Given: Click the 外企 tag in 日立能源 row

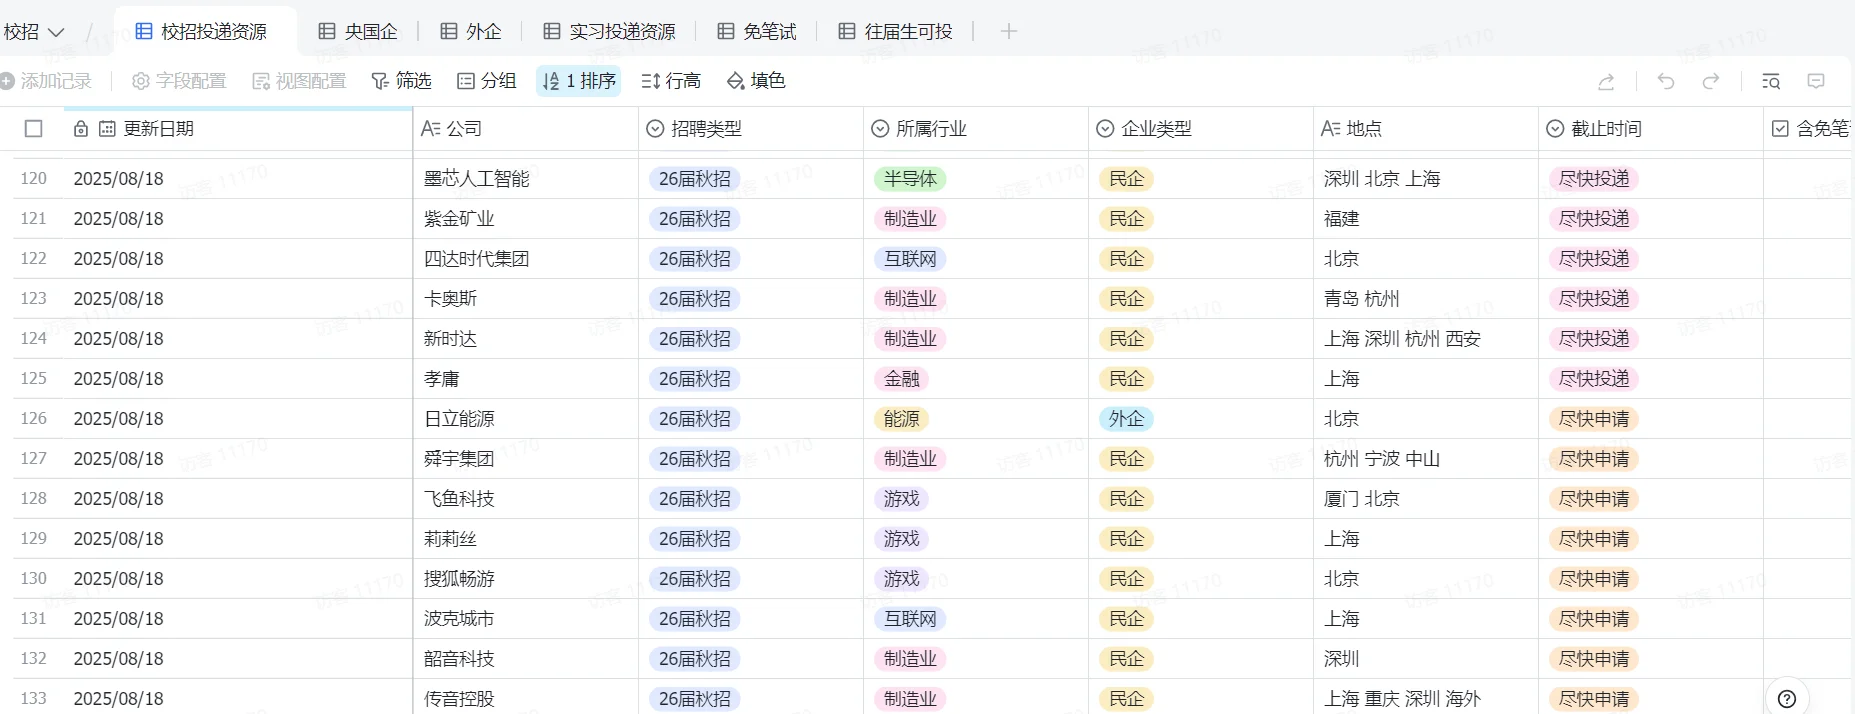Looking at the screenshot, I should [1126, 419].
